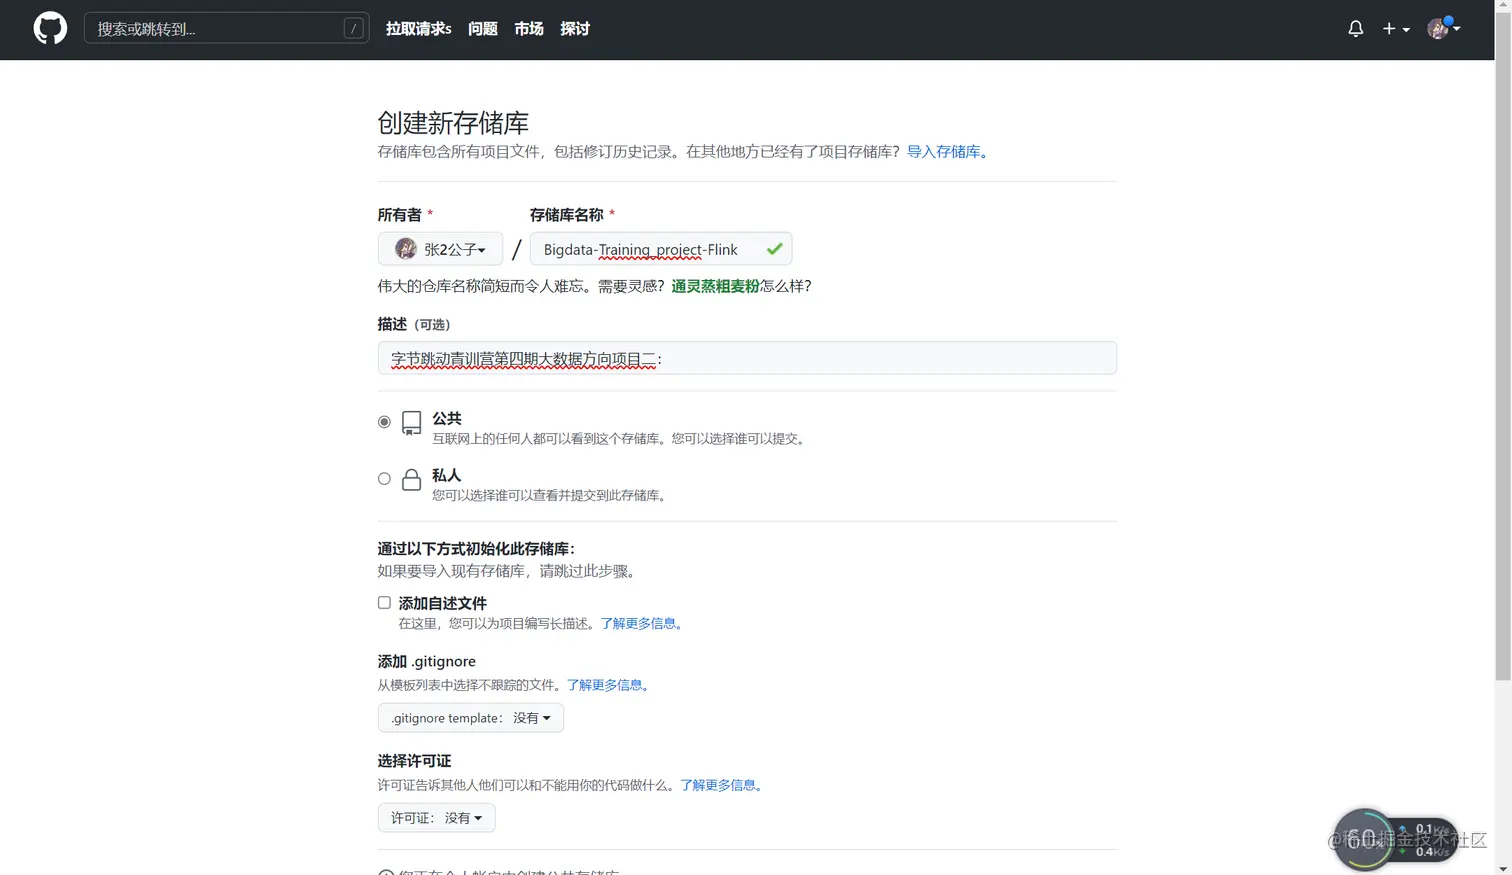Select the 公共 visibility radio button
The image size is (1512, 875).
point(383,421)
